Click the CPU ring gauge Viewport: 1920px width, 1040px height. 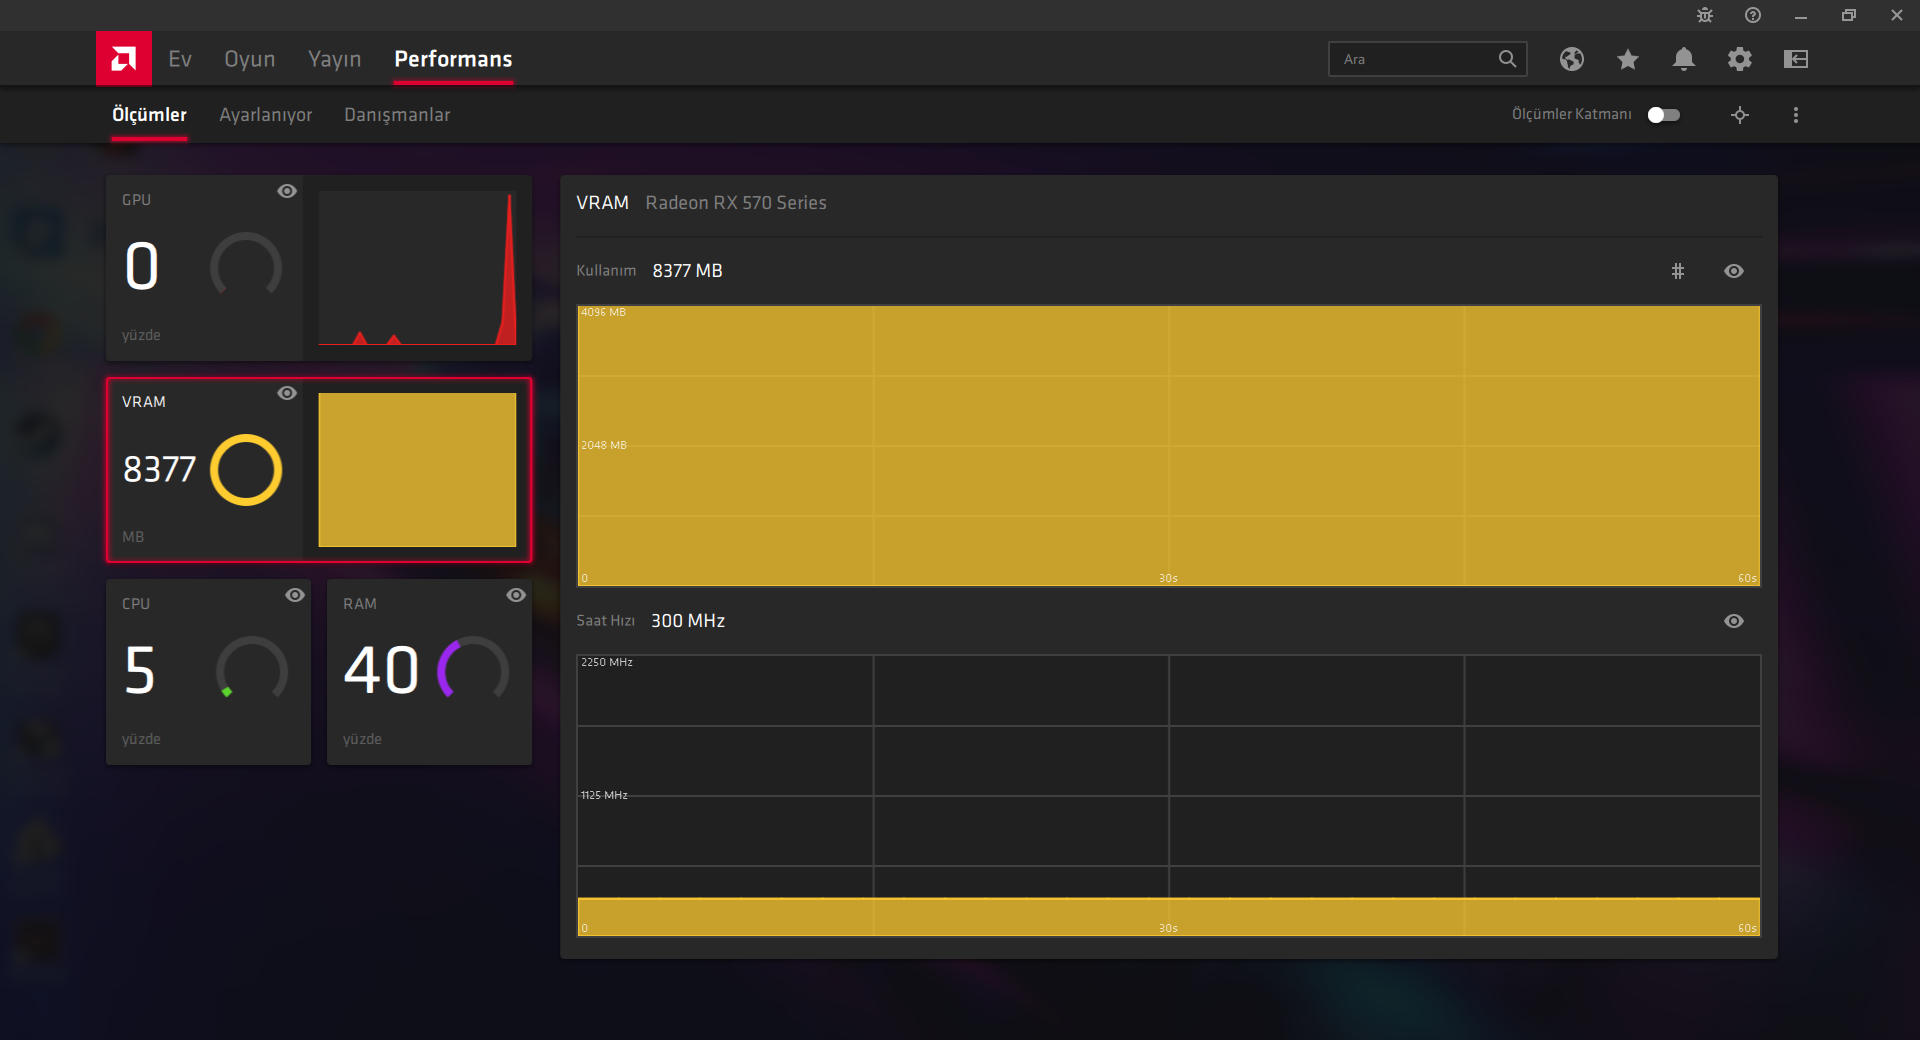pyautogui.click(x=252, y=670)
